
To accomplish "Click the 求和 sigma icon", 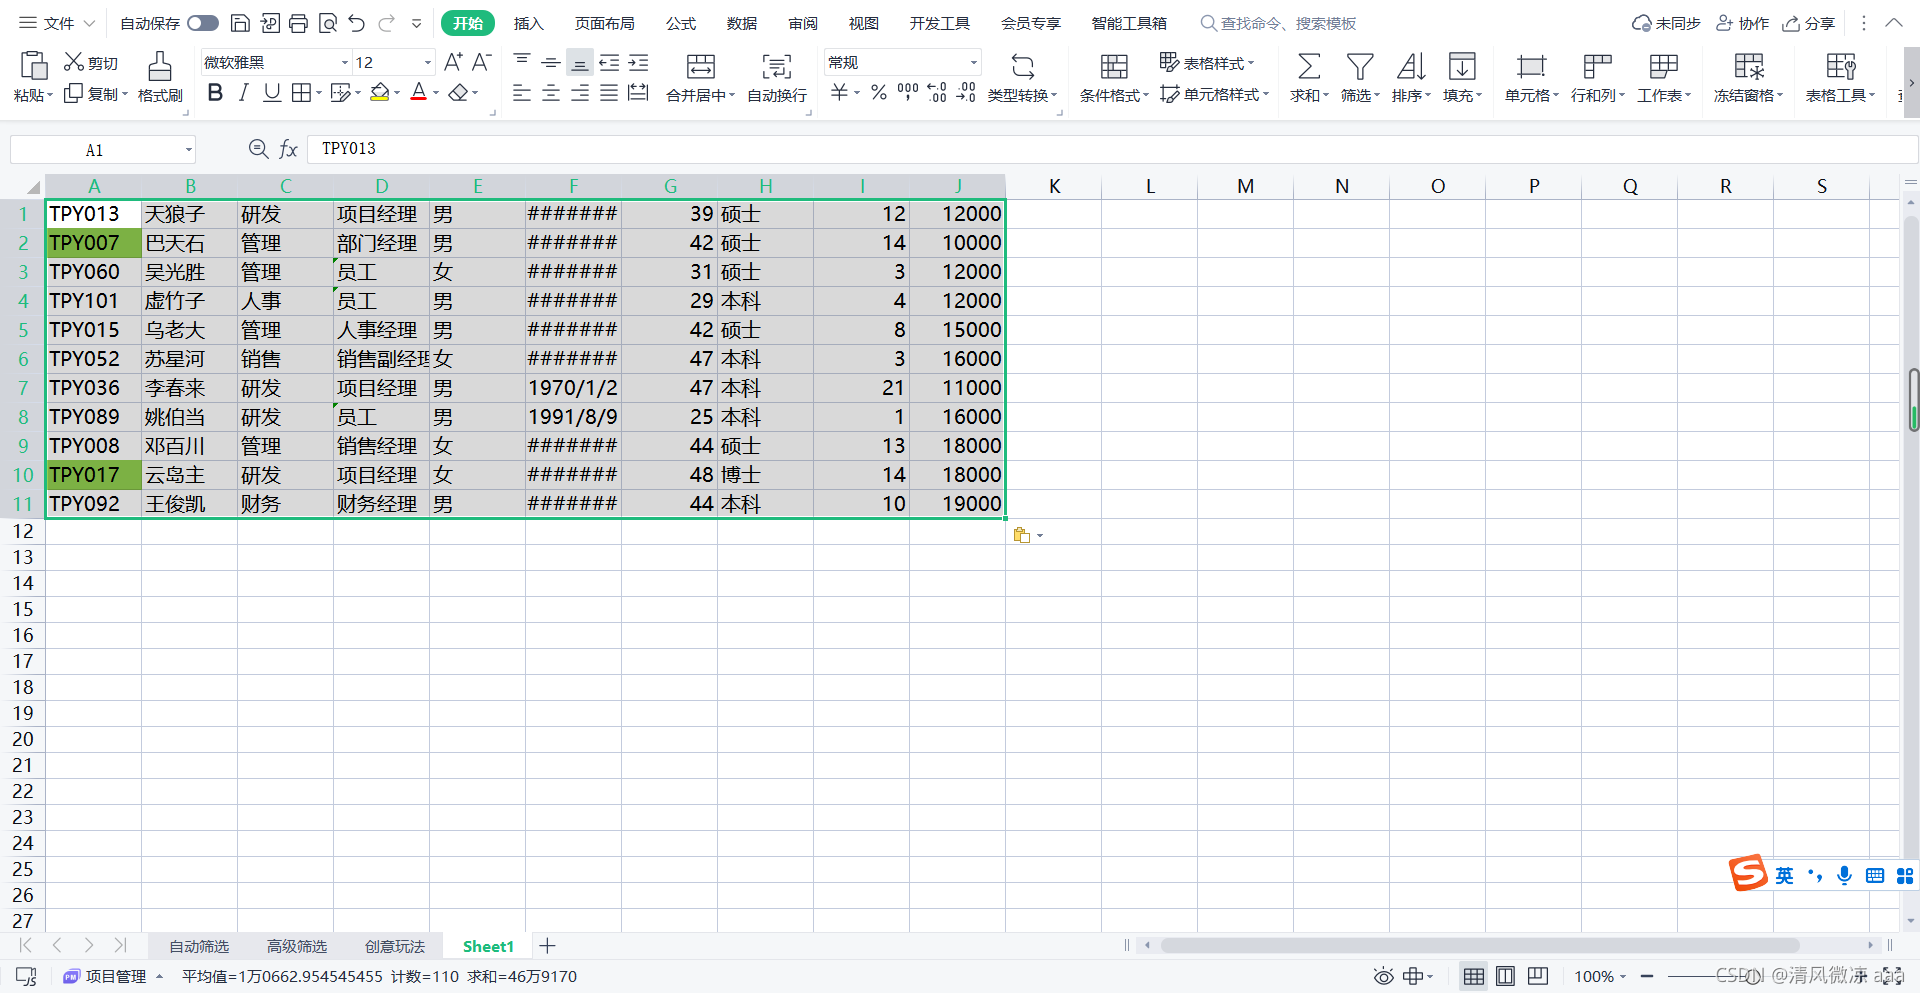I will pyautogui.click(x=1309, y=66).
